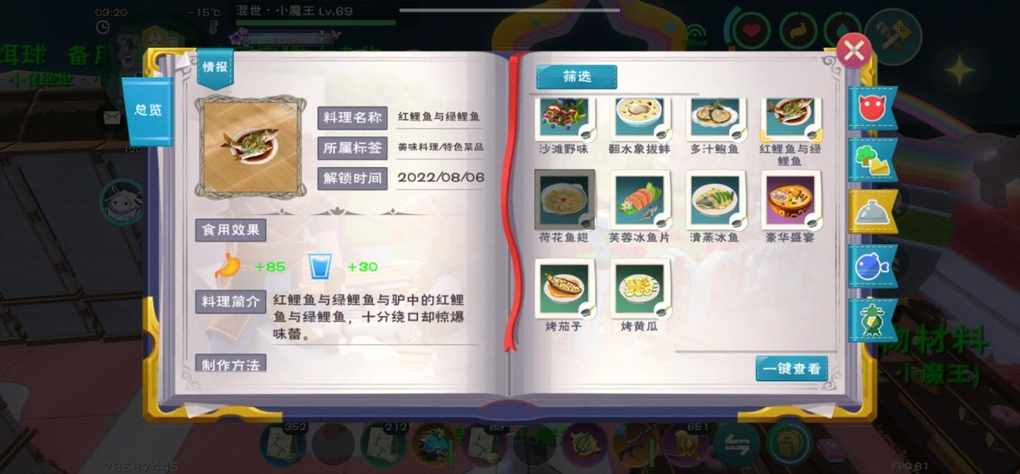
Task: Open the blue fish bookmark
Action: pos(872,266)
